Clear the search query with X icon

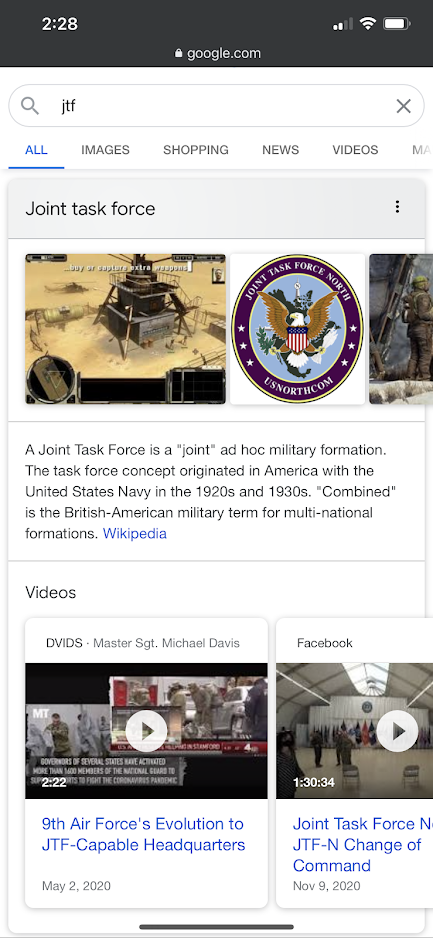[404, 106]
